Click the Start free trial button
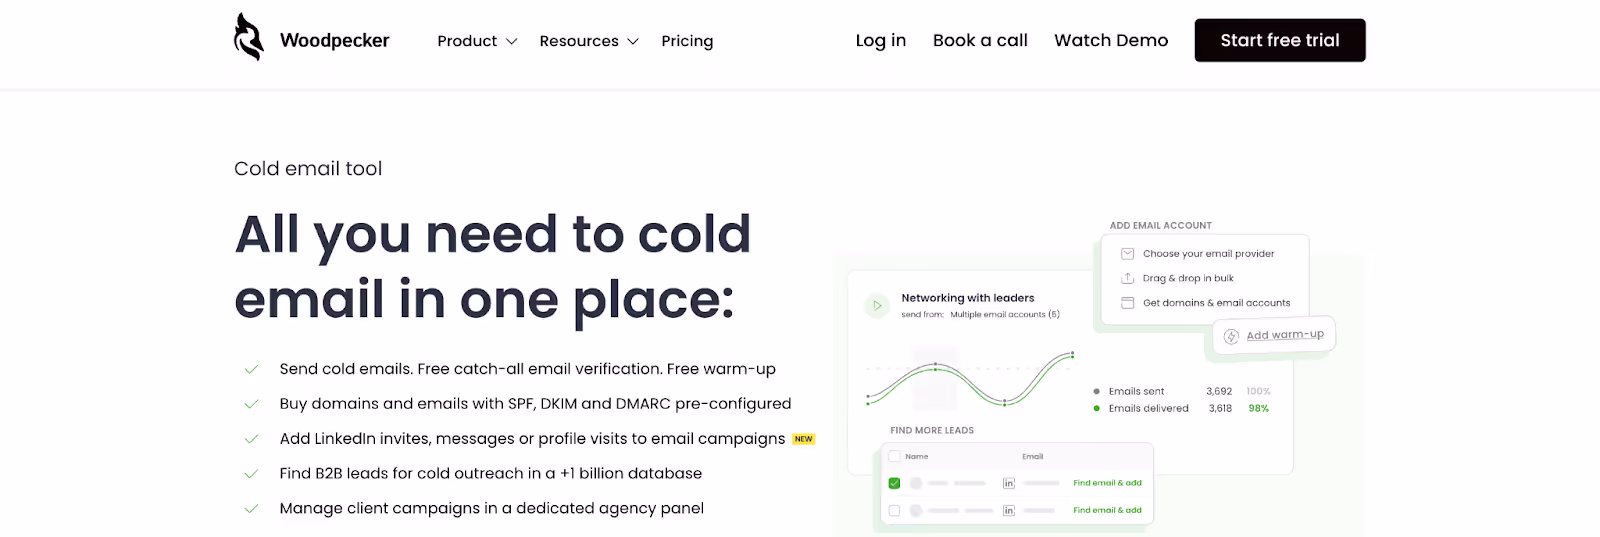1600x537 pixels. 1280,40
